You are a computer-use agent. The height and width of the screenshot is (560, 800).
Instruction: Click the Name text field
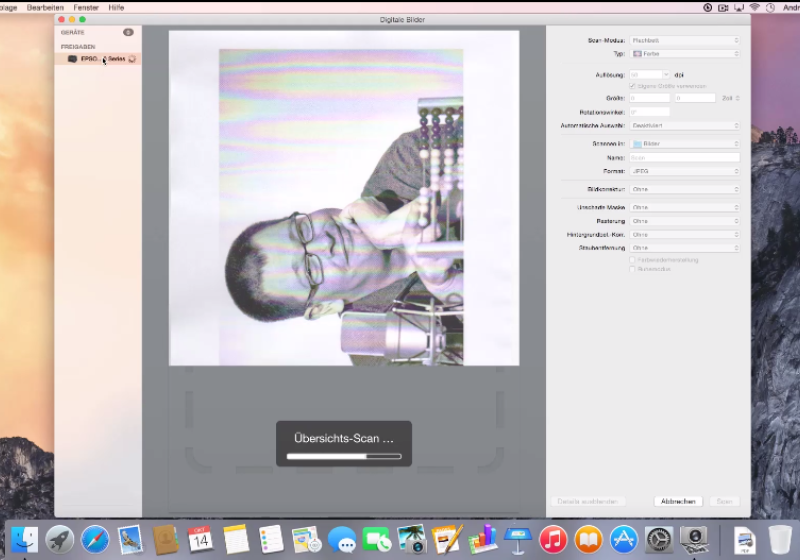[x=684, y=158]
